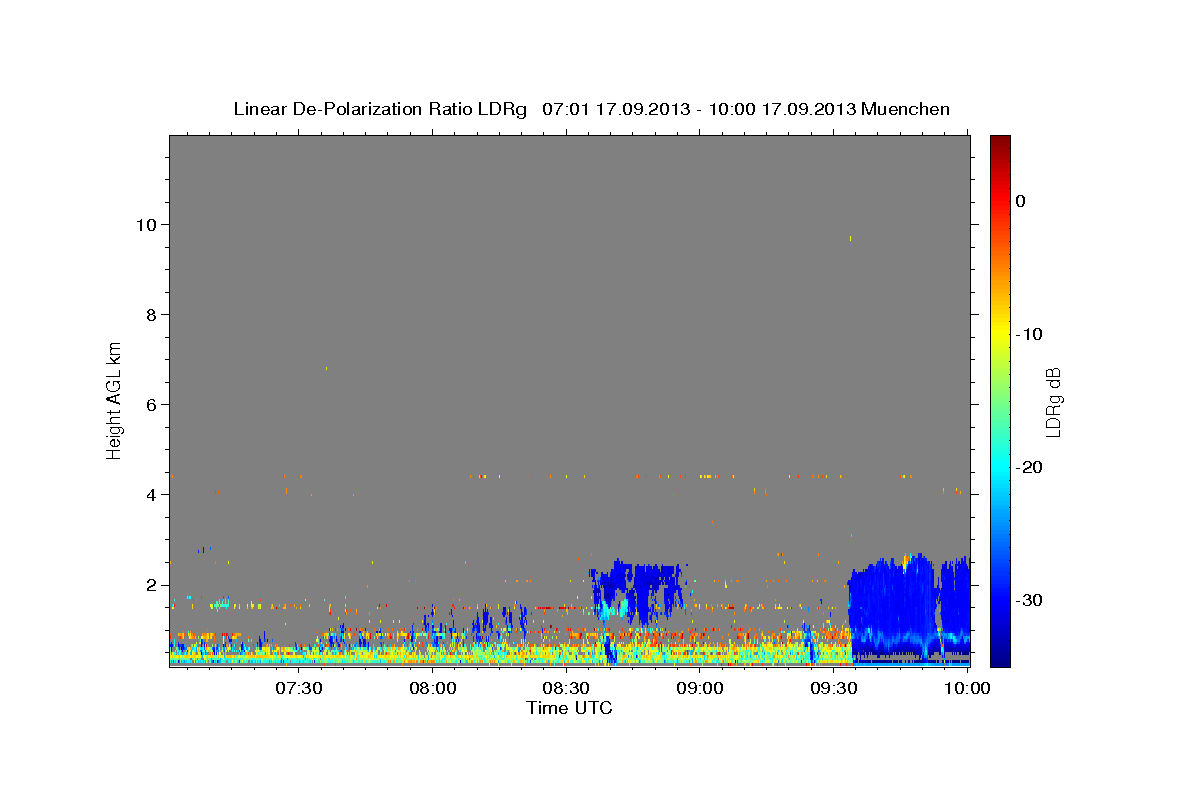Click the 'Muenchen' station name in title

coord(905,109)
